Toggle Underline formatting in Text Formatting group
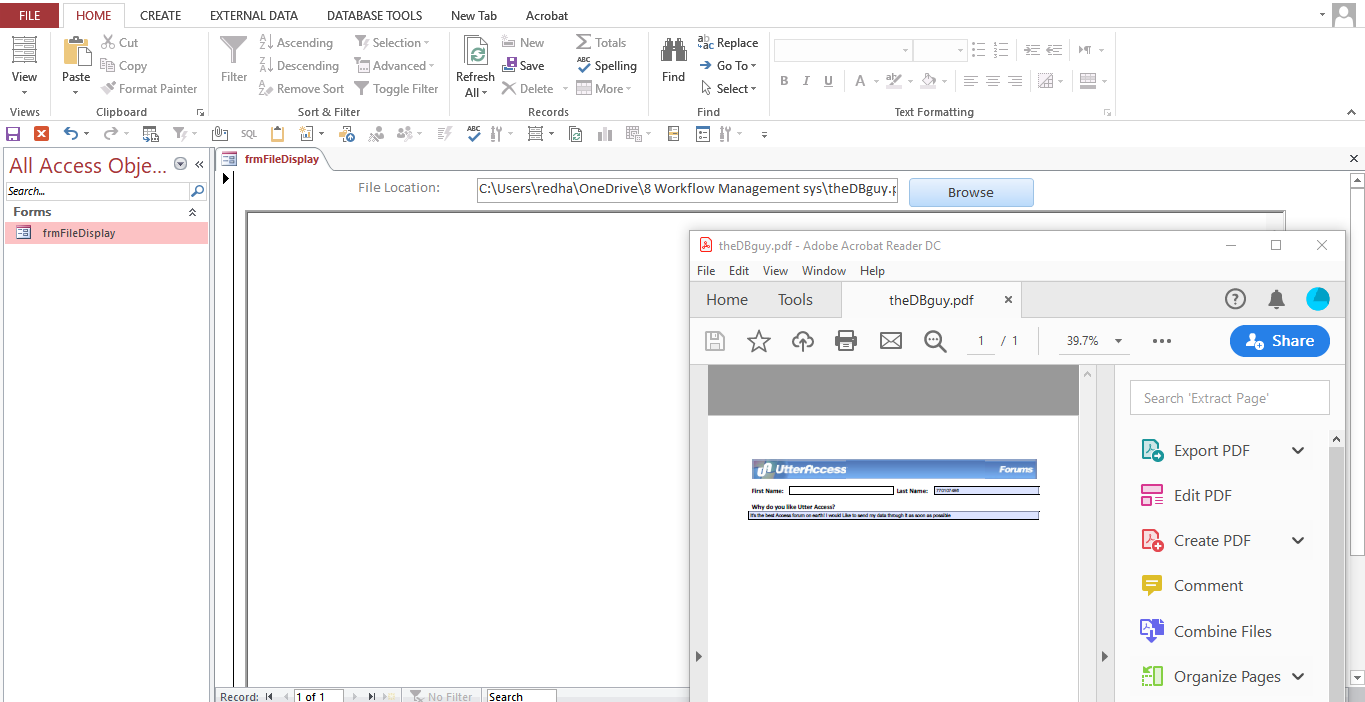This screenshot has height=702, width=1365. pyautogui.click(x=828, y=81)
